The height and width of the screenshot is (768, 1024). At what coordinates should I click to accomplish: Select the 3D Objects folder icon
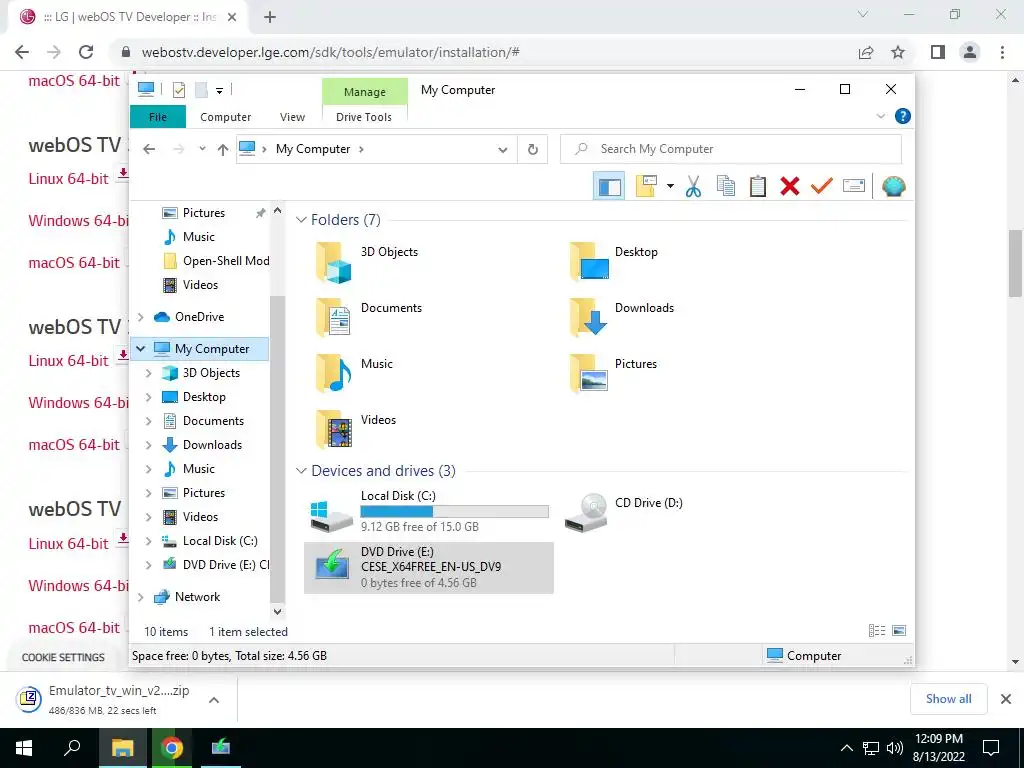(334, 262)
